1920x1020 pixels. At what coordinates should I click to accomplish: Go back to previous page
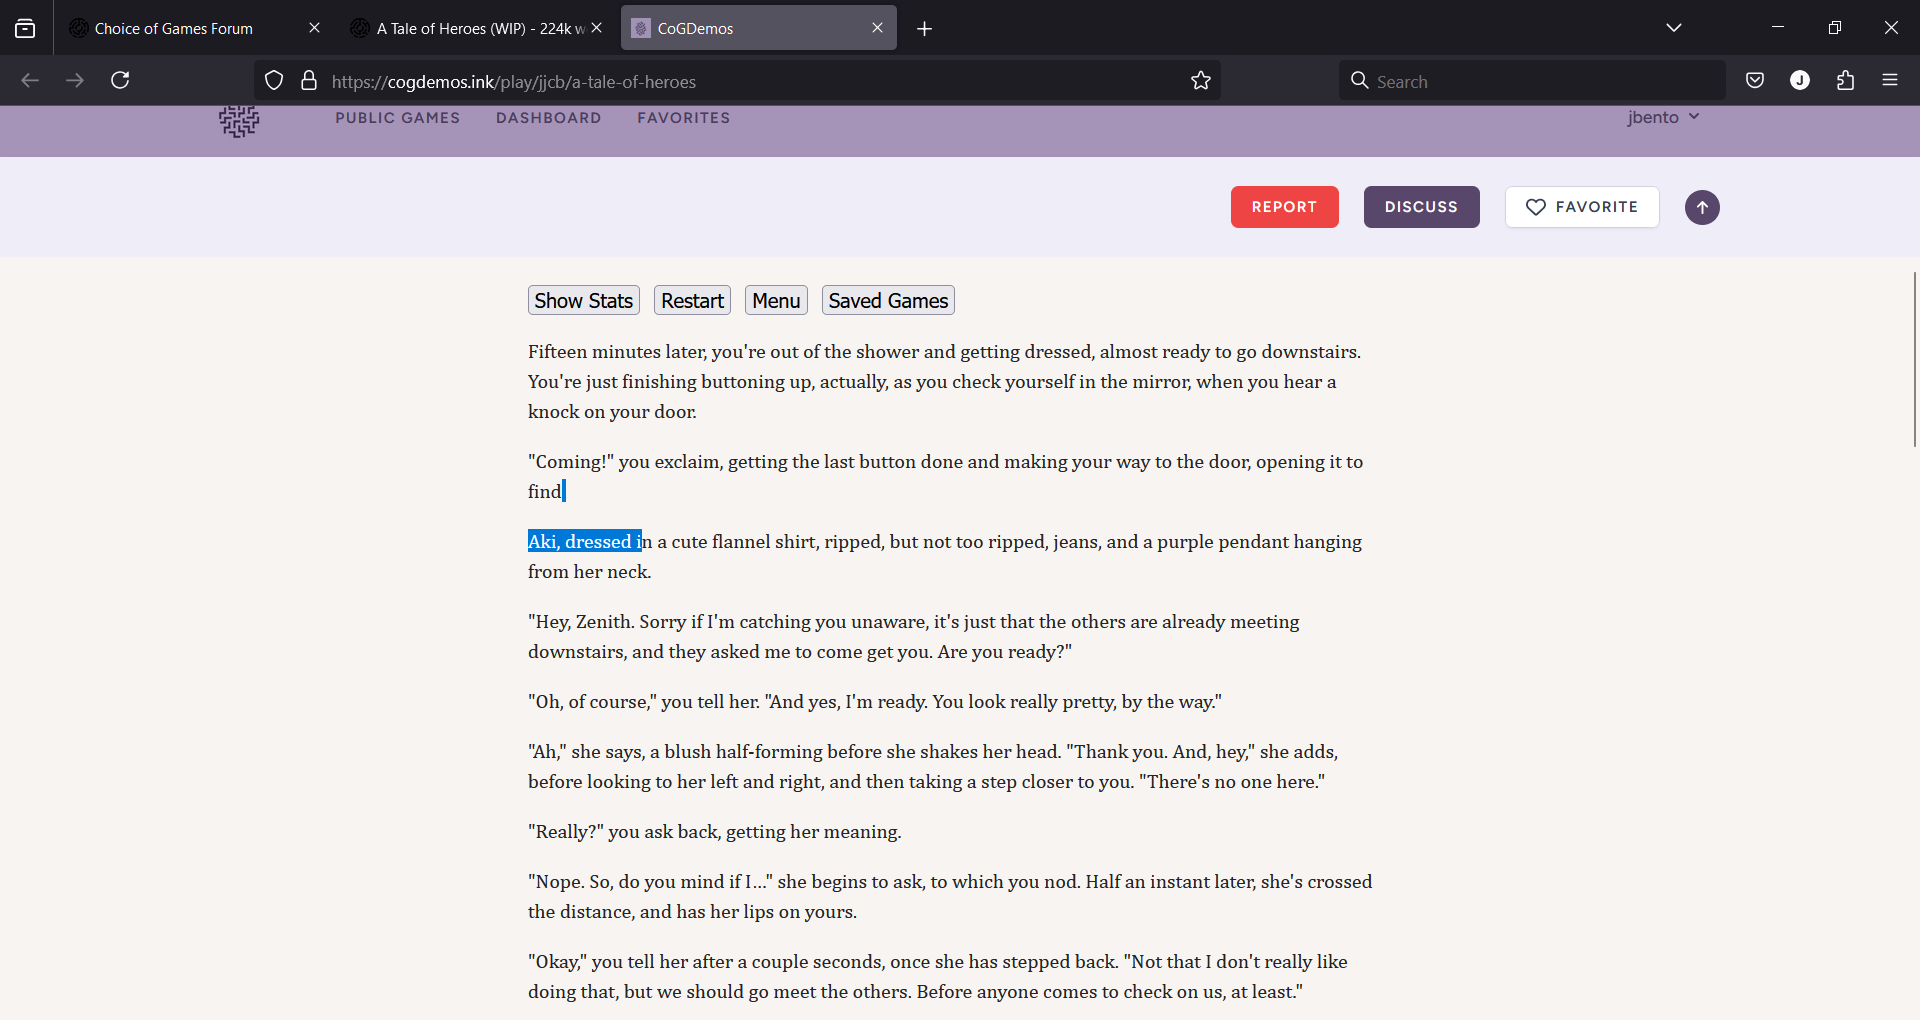[x=30, y=80]
